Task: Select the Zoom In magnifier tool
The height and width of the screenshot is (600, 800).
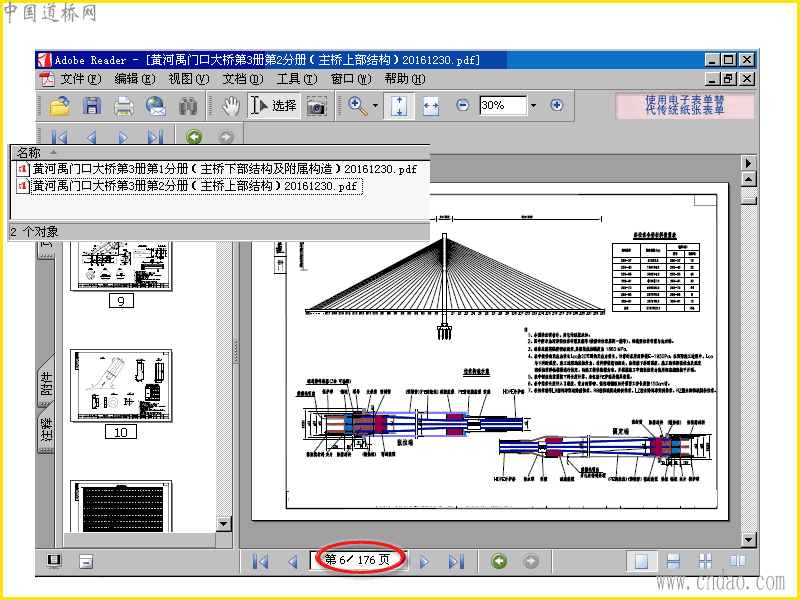Action: (358, 106)
